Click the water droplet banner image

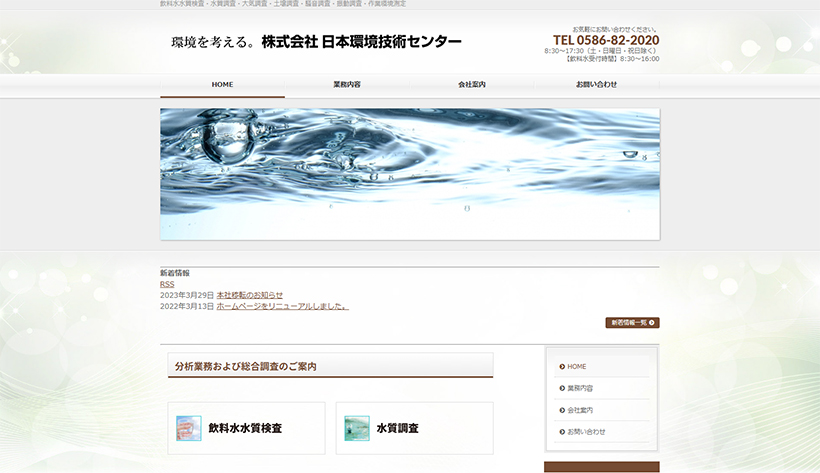point(409,174)
